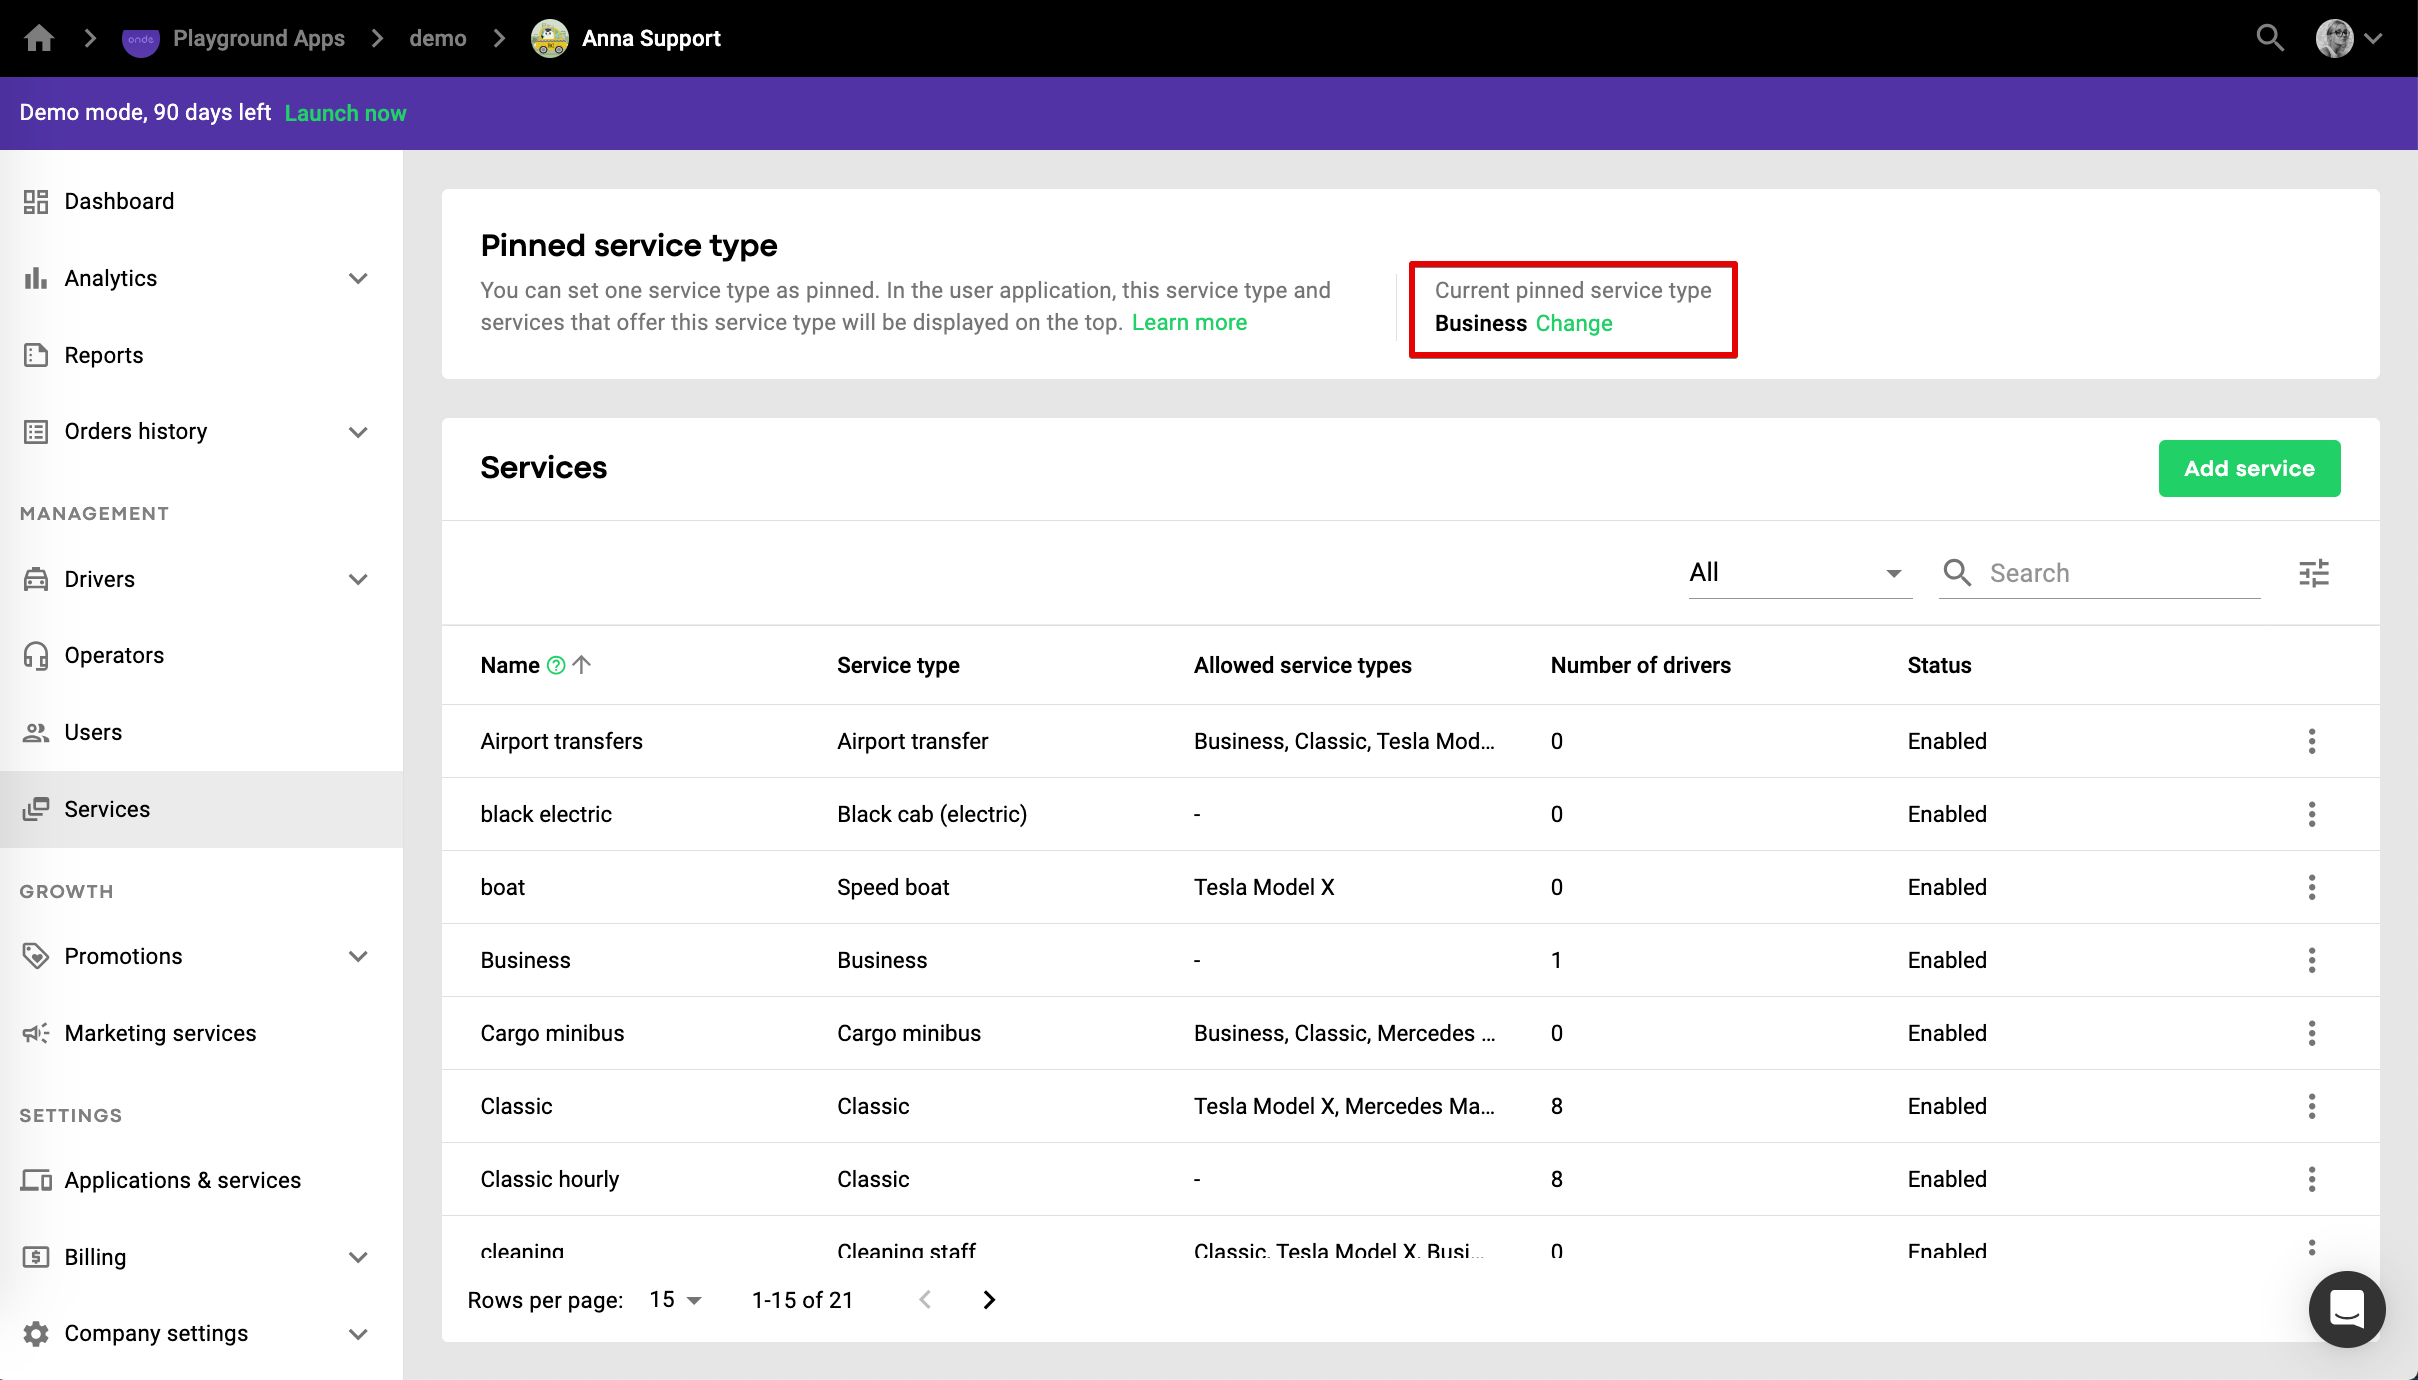Screen dimensions: 2418x1380
Task: Click the Add service button
Action: tap(2248, 468)
